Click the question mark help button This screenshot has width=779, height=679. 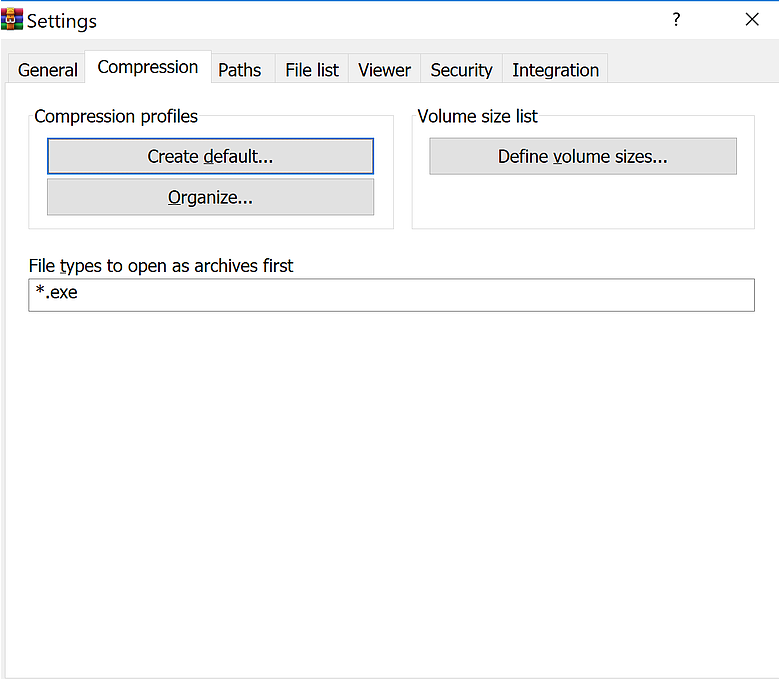(676, 19)
